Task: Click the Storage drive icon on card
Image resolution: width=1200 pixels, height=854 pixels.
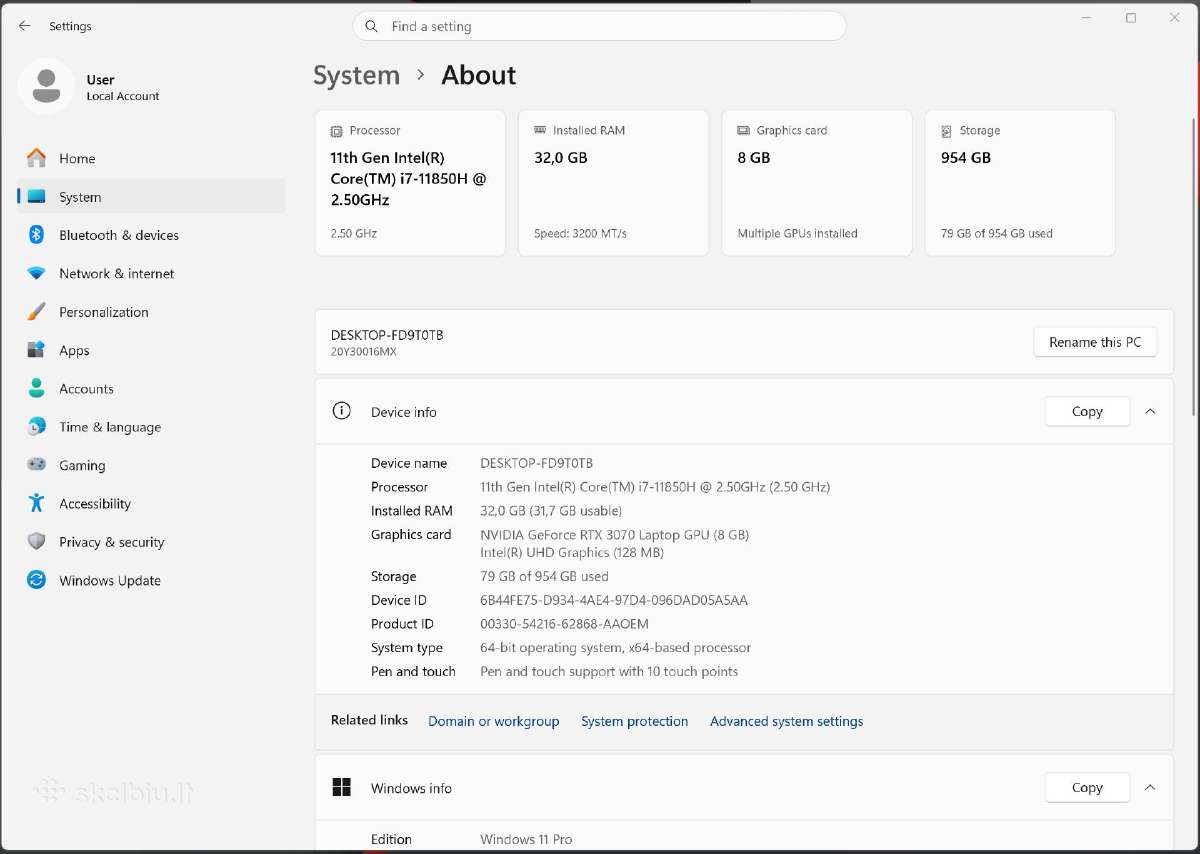Action: pyautogui.click(x=947, y=131)
